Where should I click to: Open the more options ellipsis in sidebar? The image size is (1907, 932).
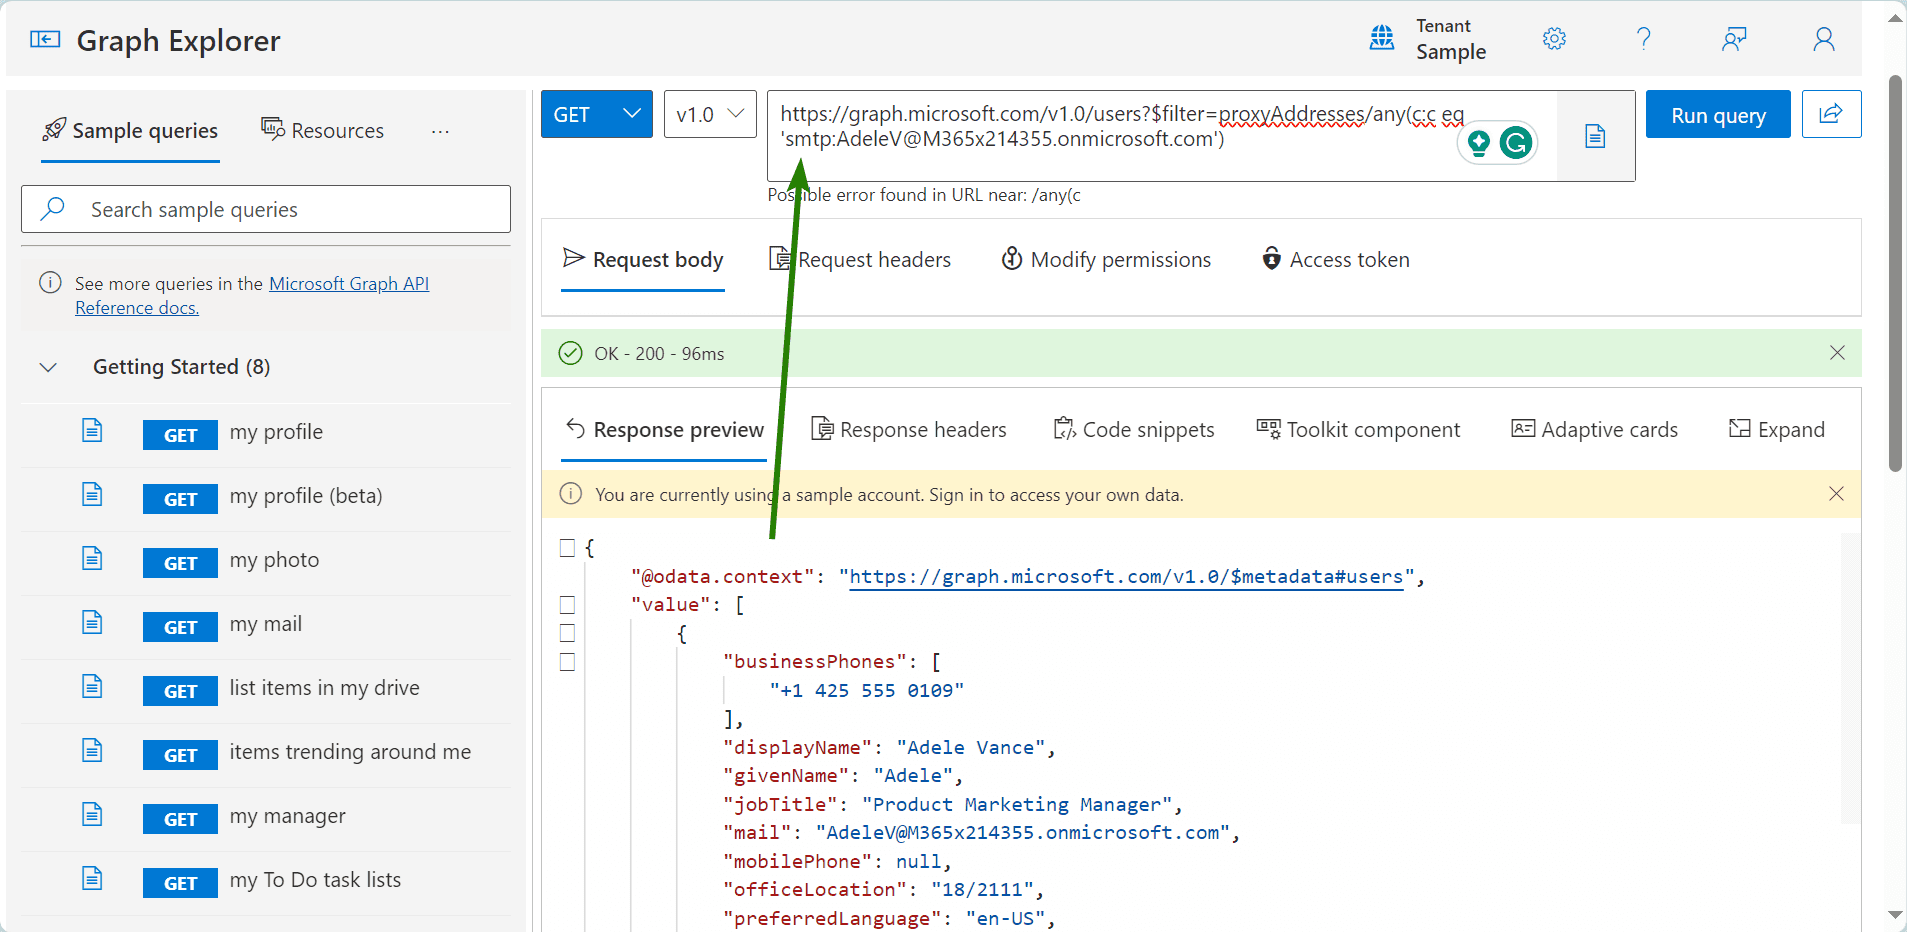[x=440, y=131]
